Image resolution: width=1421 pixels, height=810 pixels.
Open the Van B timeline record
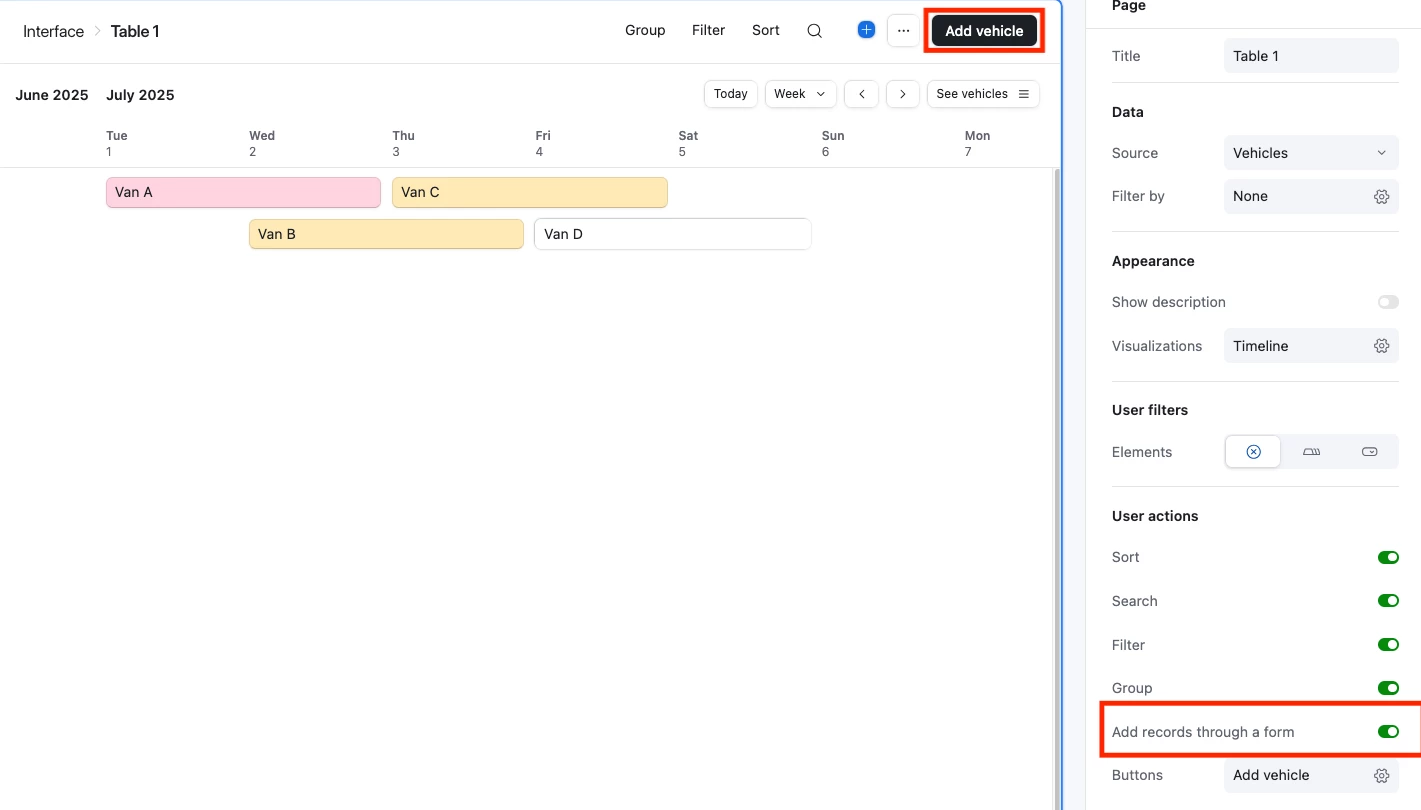[x=386, y=234]
